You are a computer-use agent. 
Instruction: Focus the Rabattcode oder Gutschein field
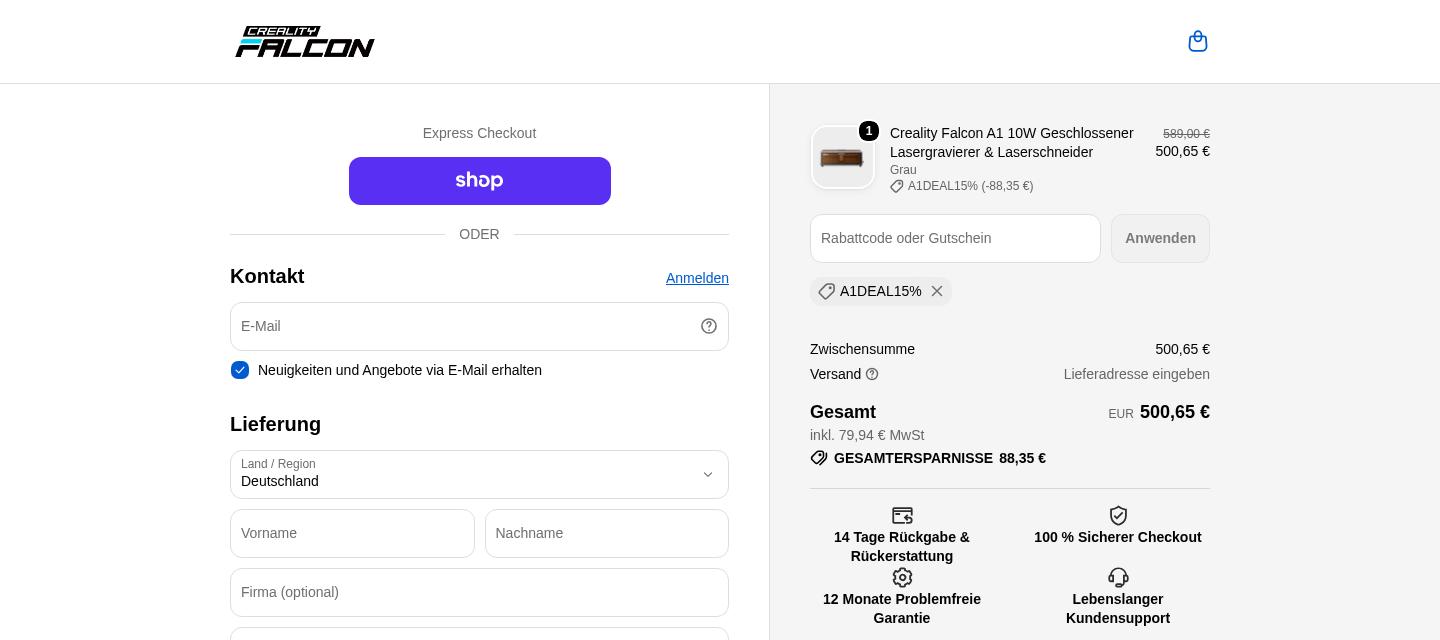coord(955,238)
